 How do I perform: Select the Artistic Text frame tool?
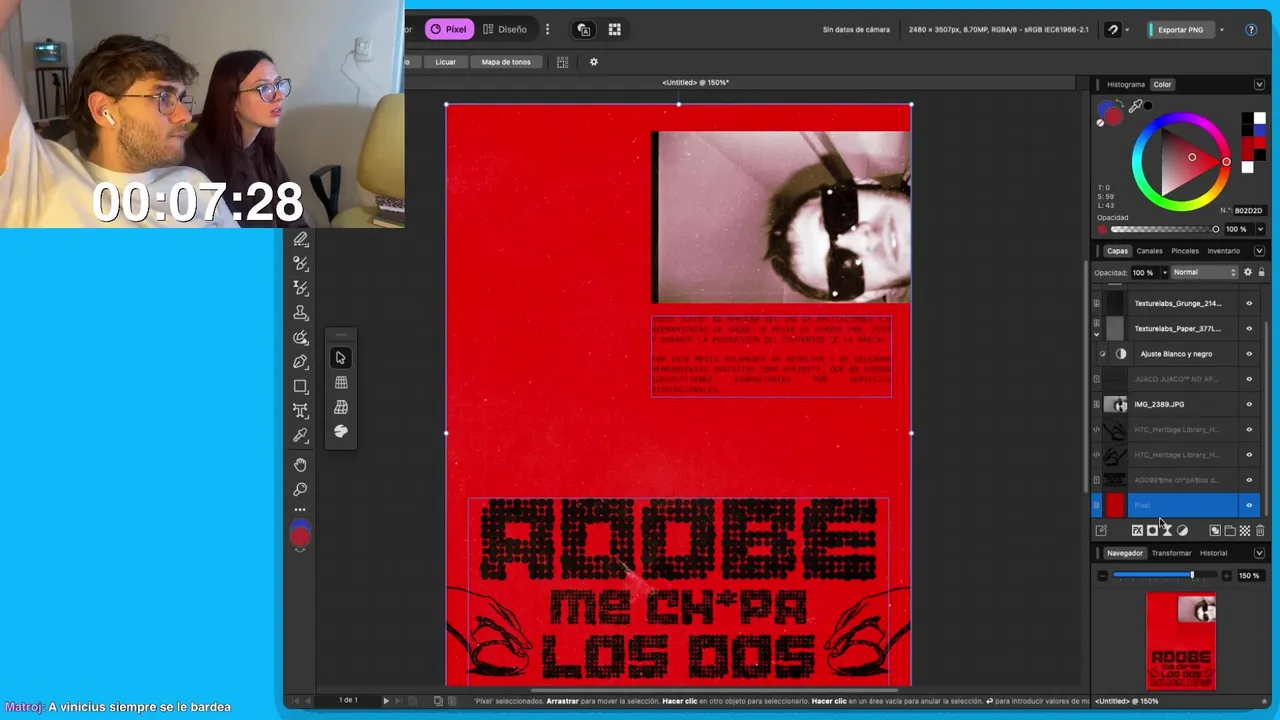(x=300, y=410)
